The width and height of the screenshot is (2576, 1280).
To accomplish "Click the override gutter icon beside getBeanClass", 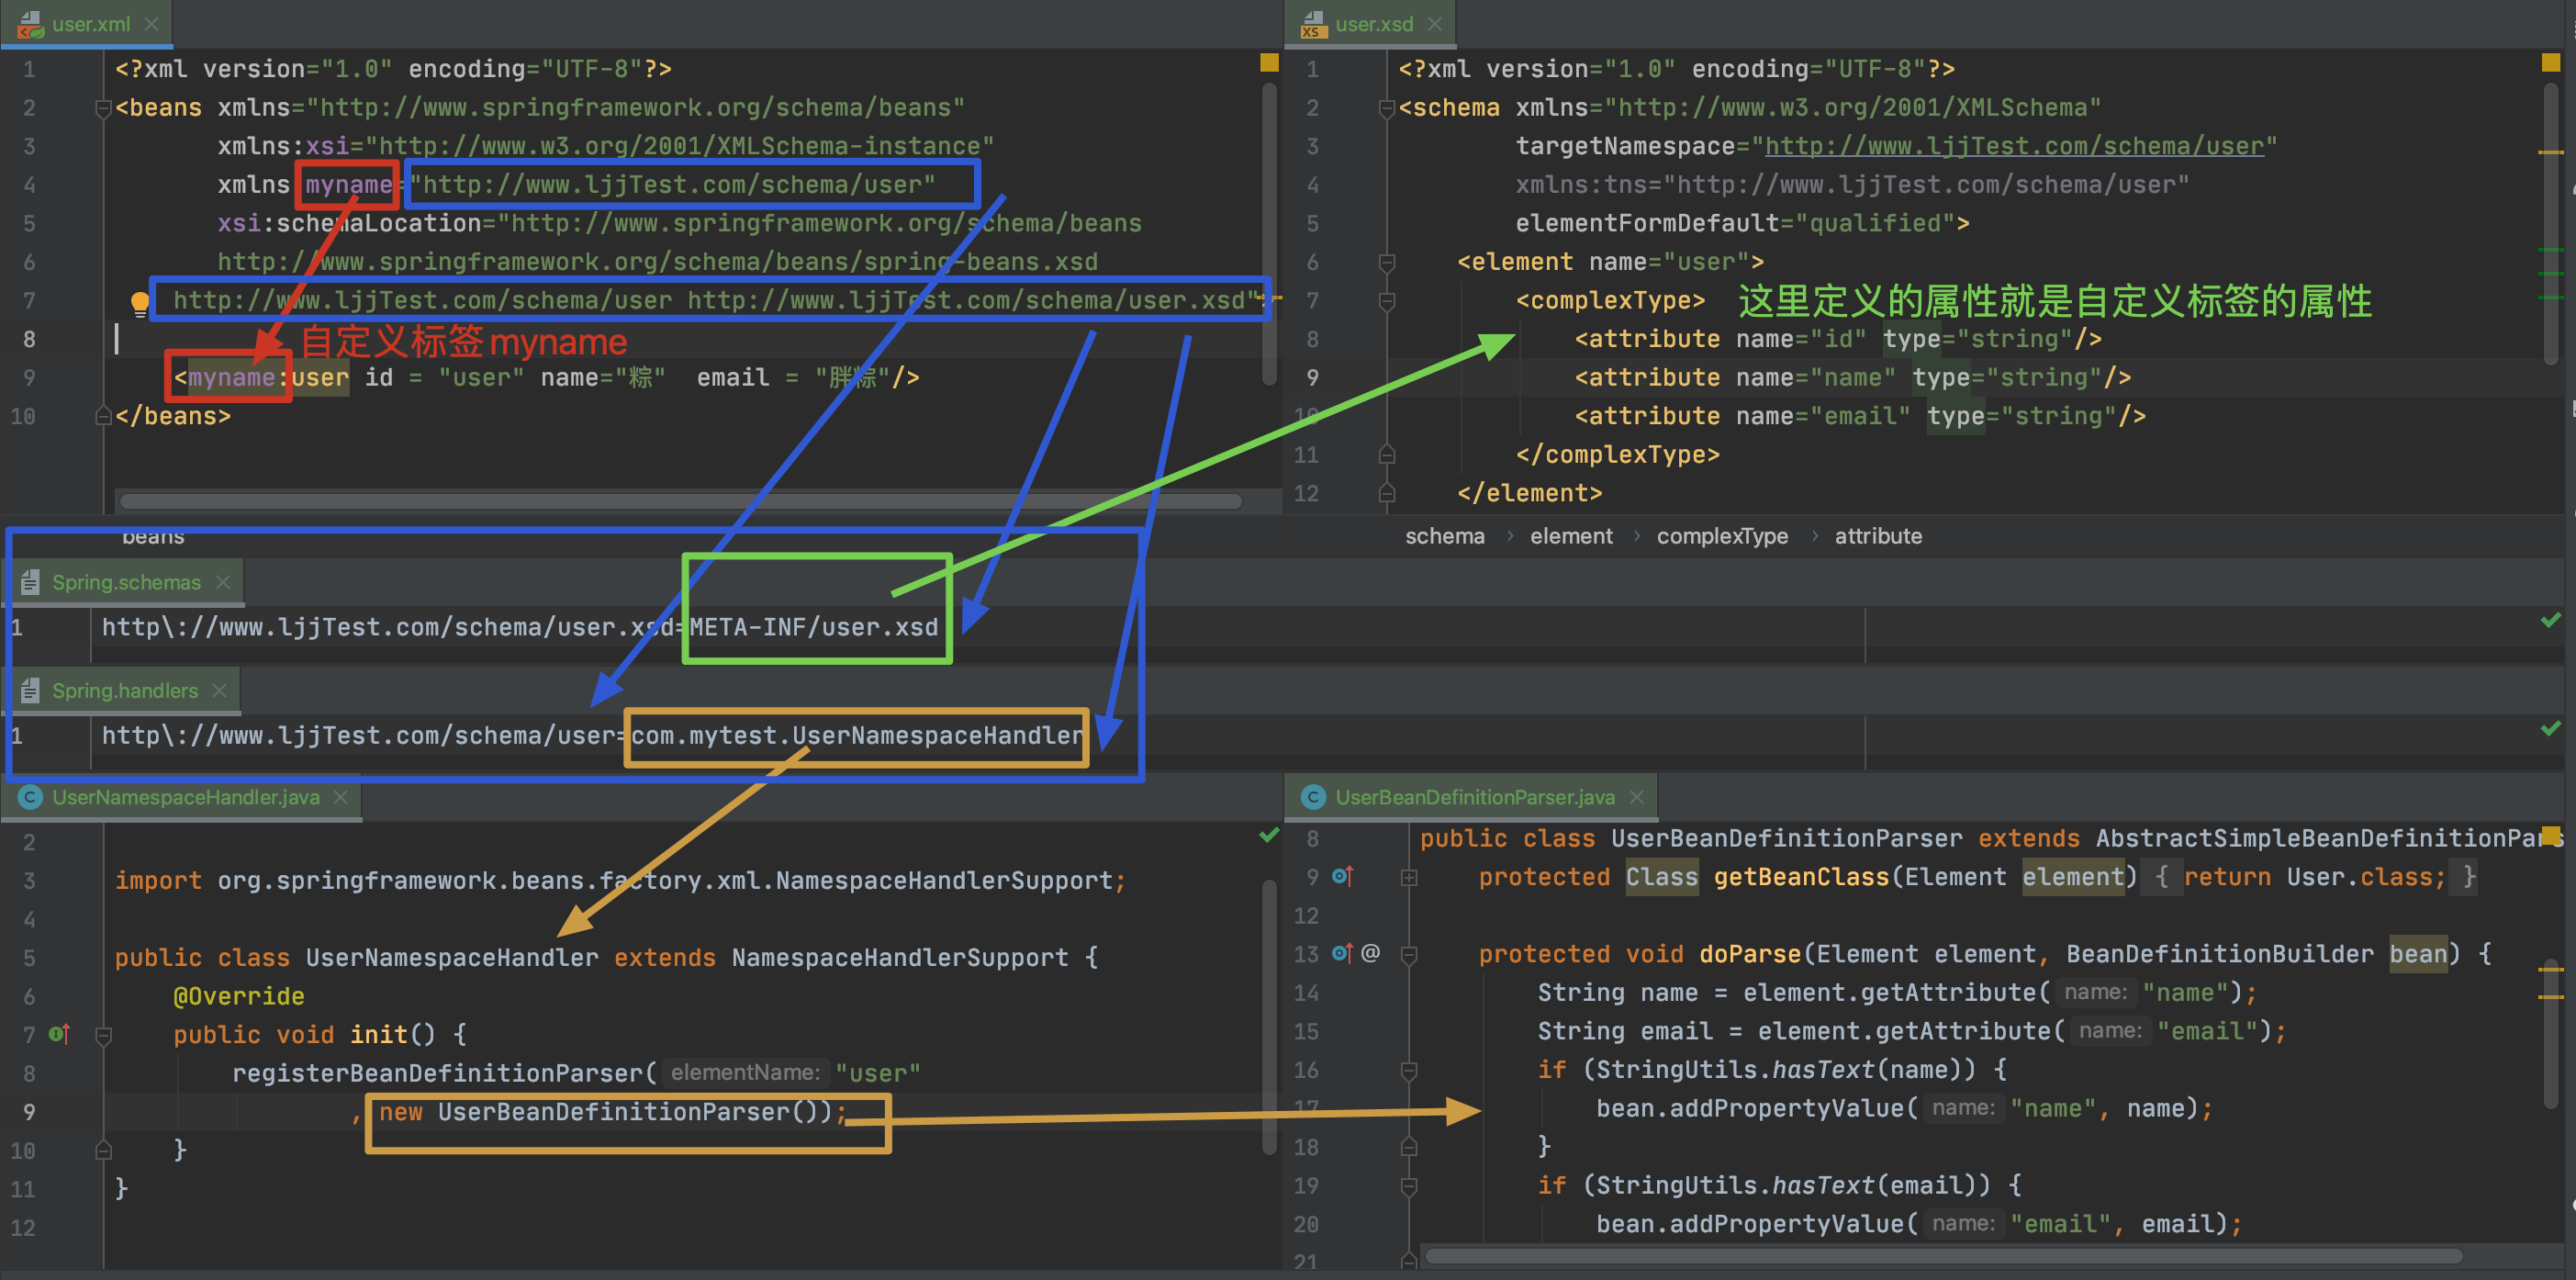I will click(1342, 877).
